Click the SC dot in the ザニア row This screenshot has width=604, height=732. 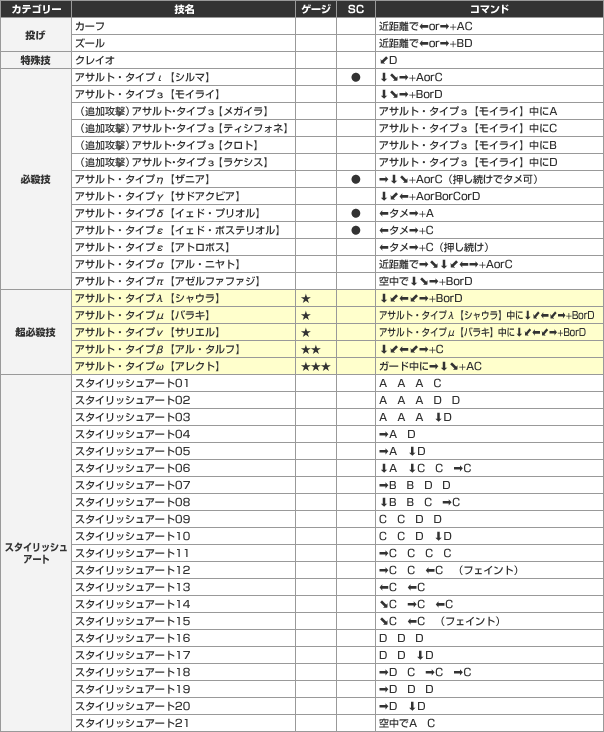coord(356,179)
